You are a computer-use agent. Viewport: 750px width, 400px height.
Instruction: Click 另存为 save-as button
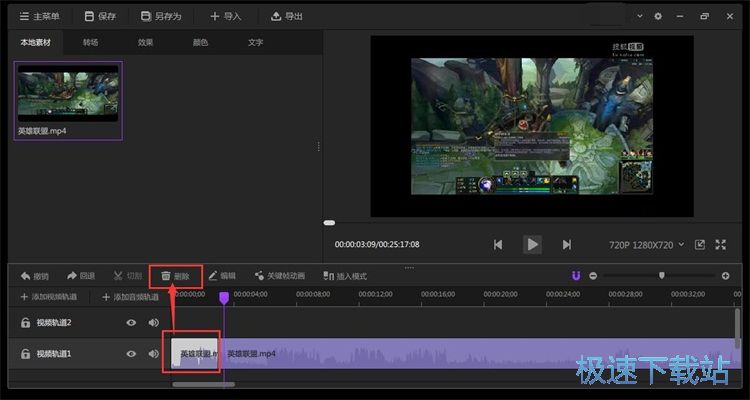(161, 16)
